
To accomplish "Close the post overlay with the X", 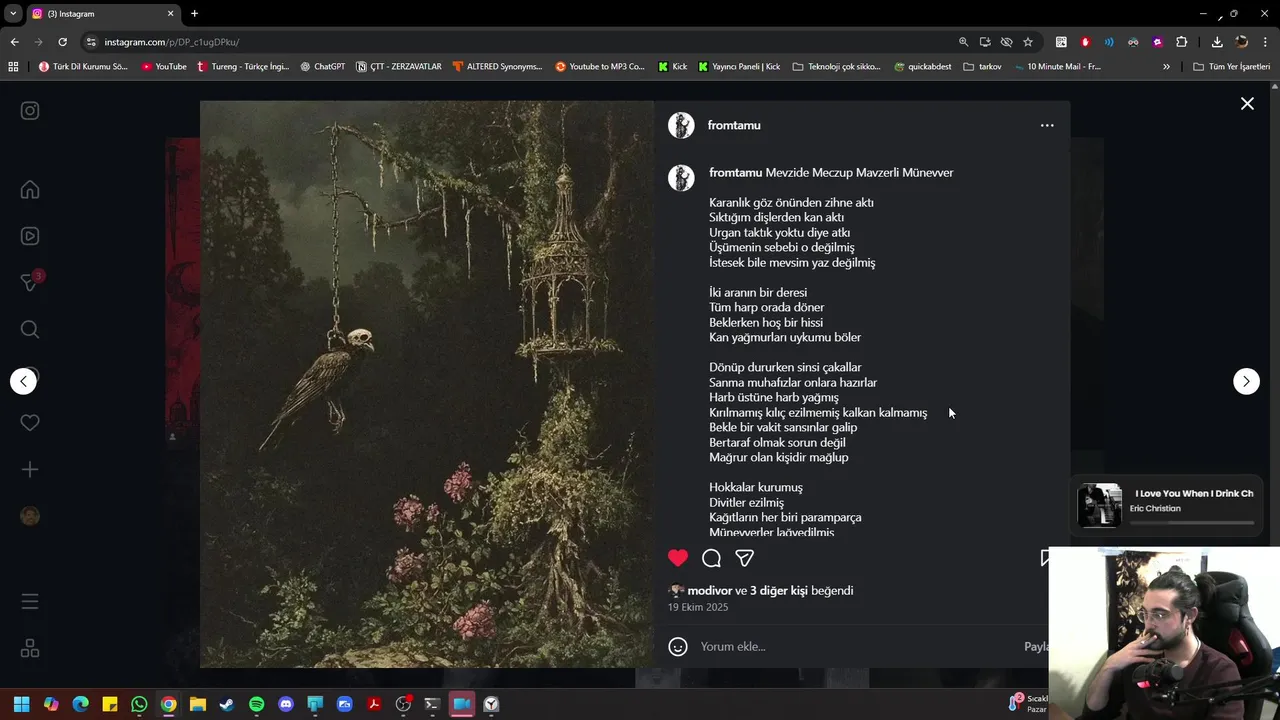I will tap(1247, 104).
